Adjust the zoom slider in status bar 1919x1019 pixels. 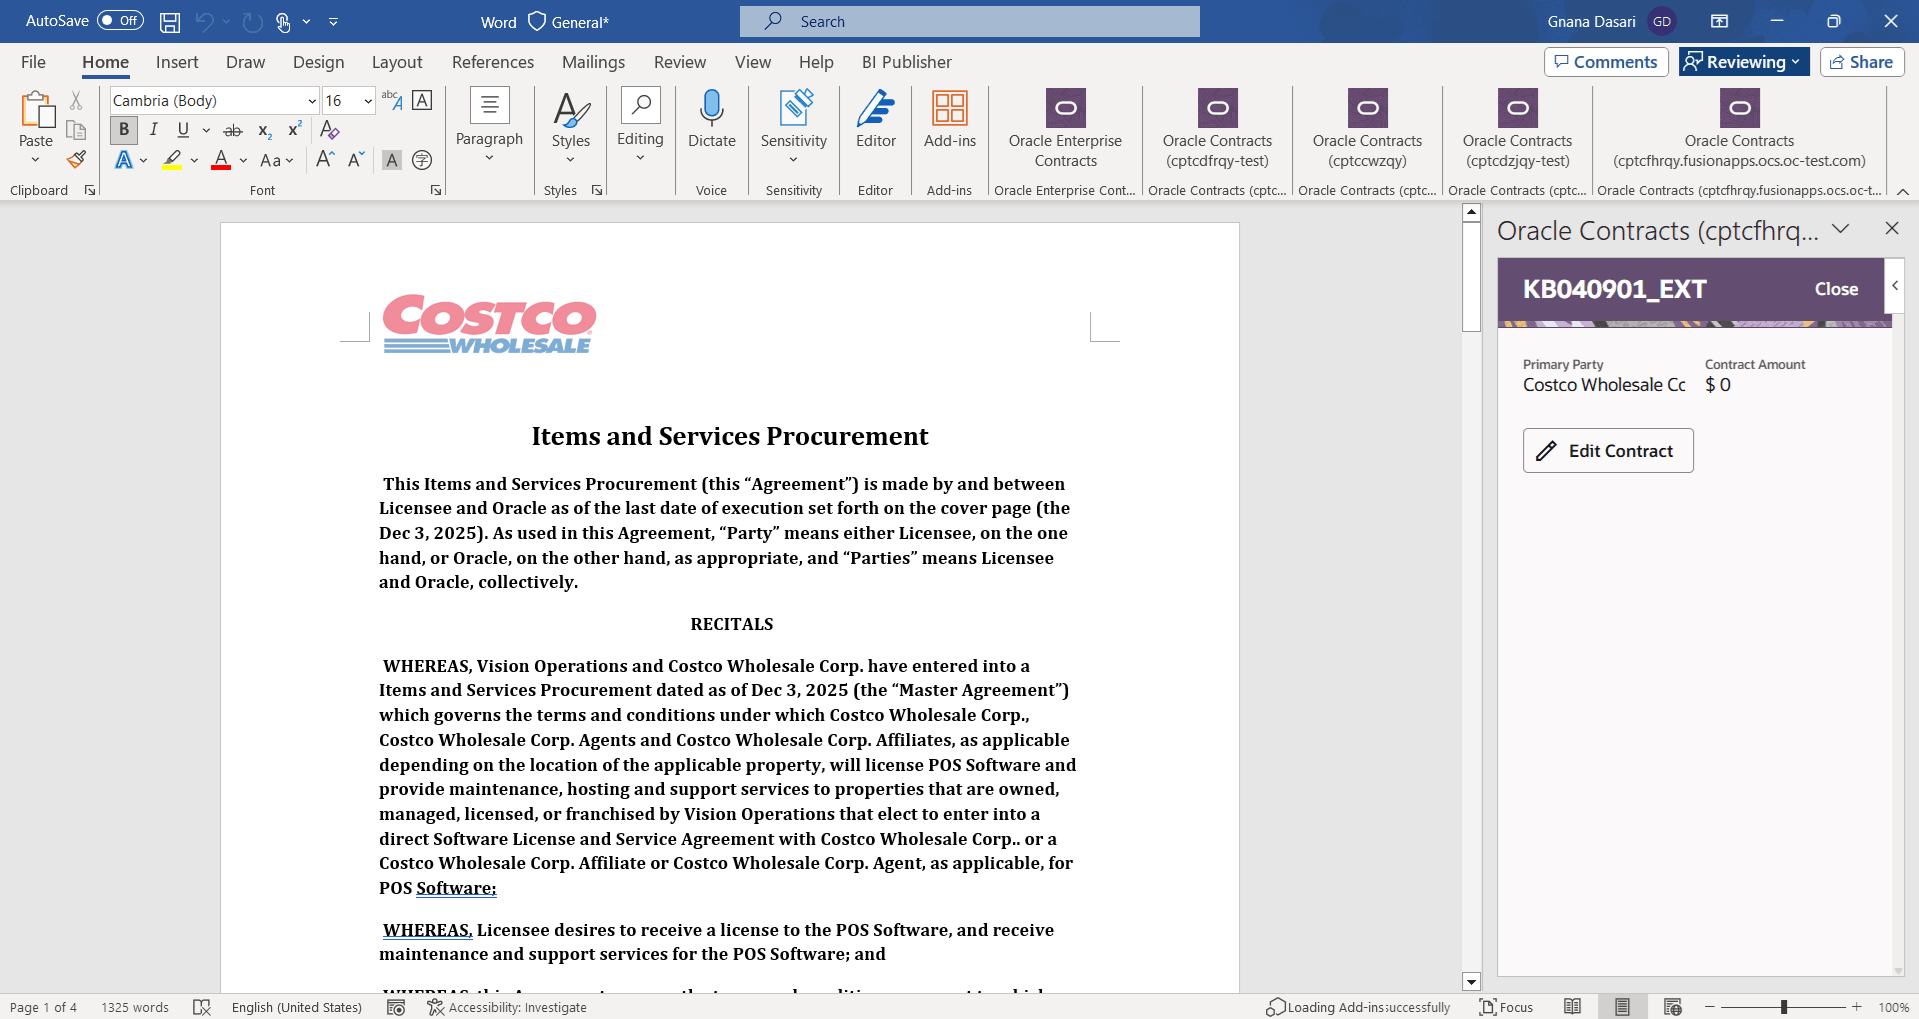[1783, 1007]
